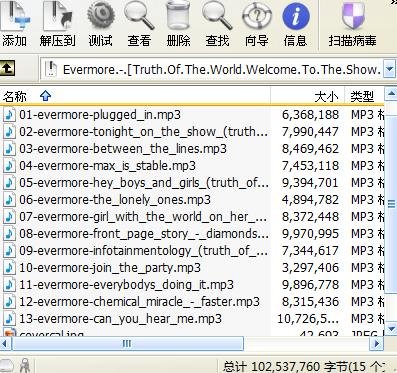Select 11-evermore-everybodys_doing_it.mp3
The image size is (397, 373).
(x=126, y=285)
